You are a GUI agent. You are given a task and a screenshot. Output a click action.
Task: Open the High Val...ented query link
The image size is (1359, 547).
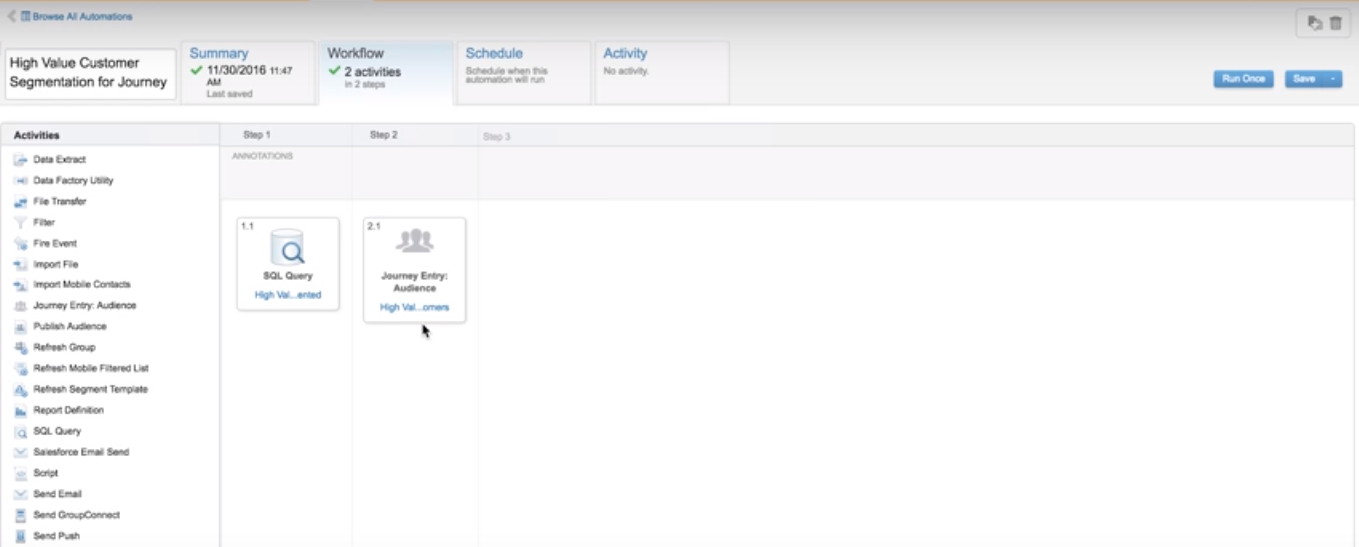pos(288,295)
